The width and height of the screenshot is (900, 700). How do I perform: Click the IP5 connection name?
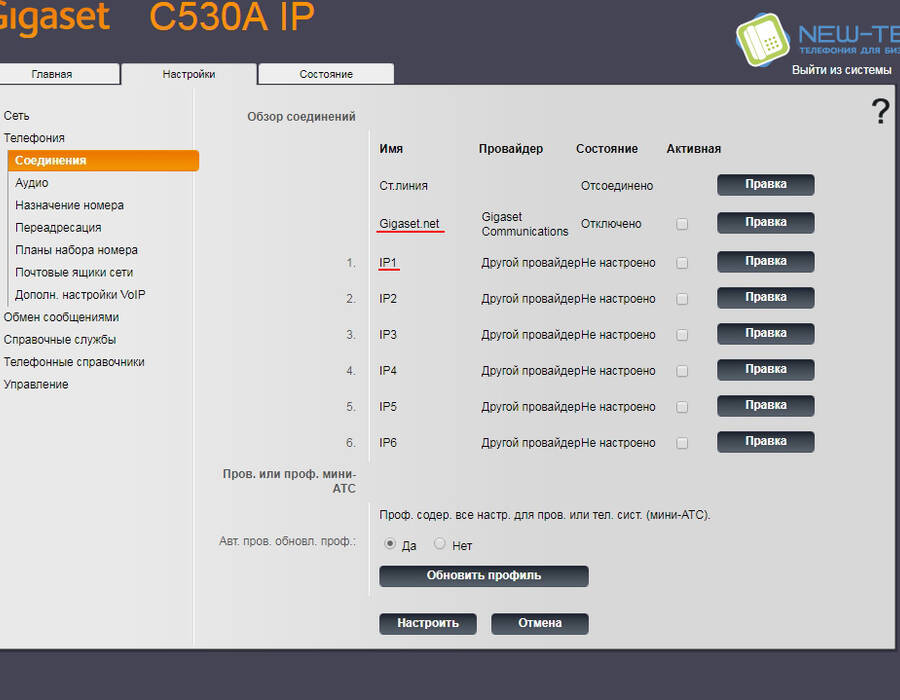[x=388, y=407]
